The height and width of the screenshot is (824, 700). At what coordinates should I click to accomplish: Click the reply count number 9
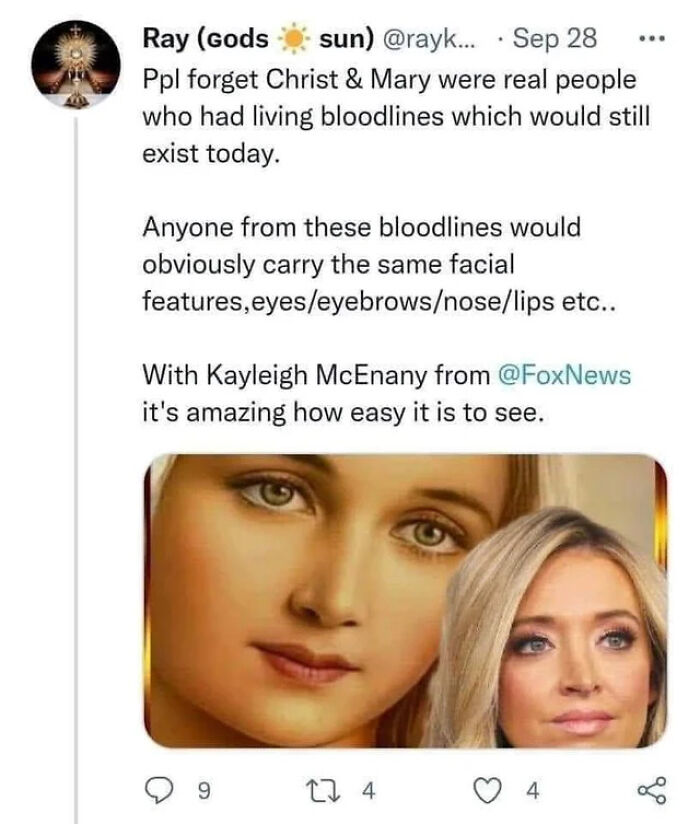click(x=204, y=792)
